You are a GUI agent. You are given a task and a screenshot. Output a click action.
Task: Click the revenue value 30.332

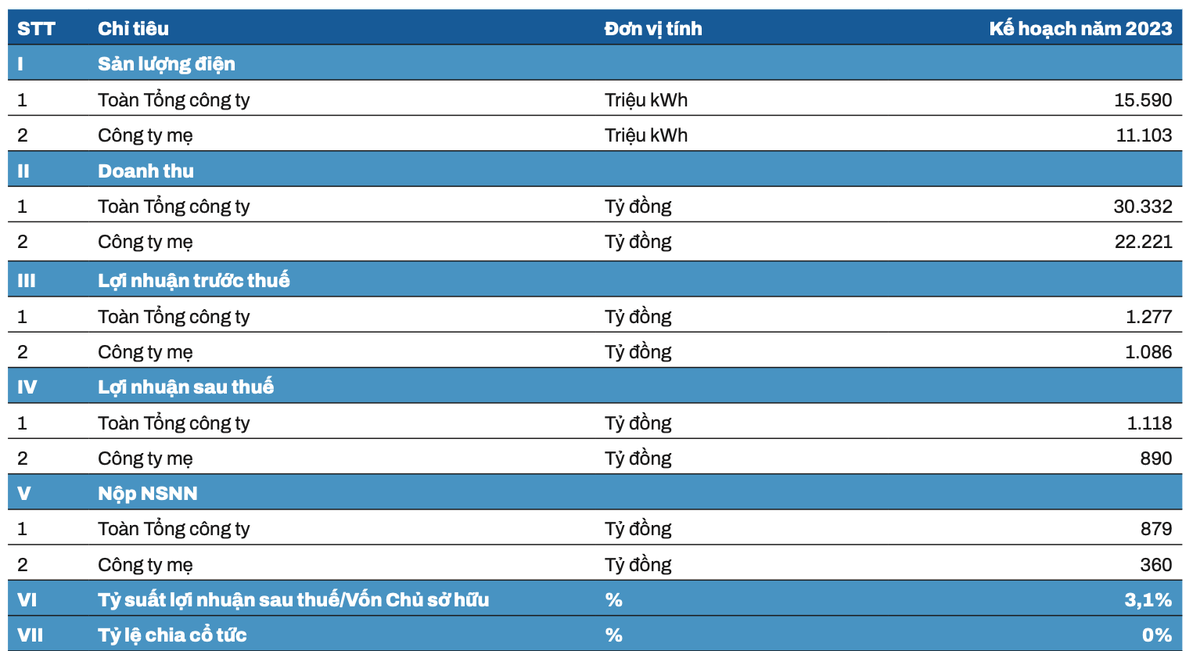click(x=1141, y=207)
